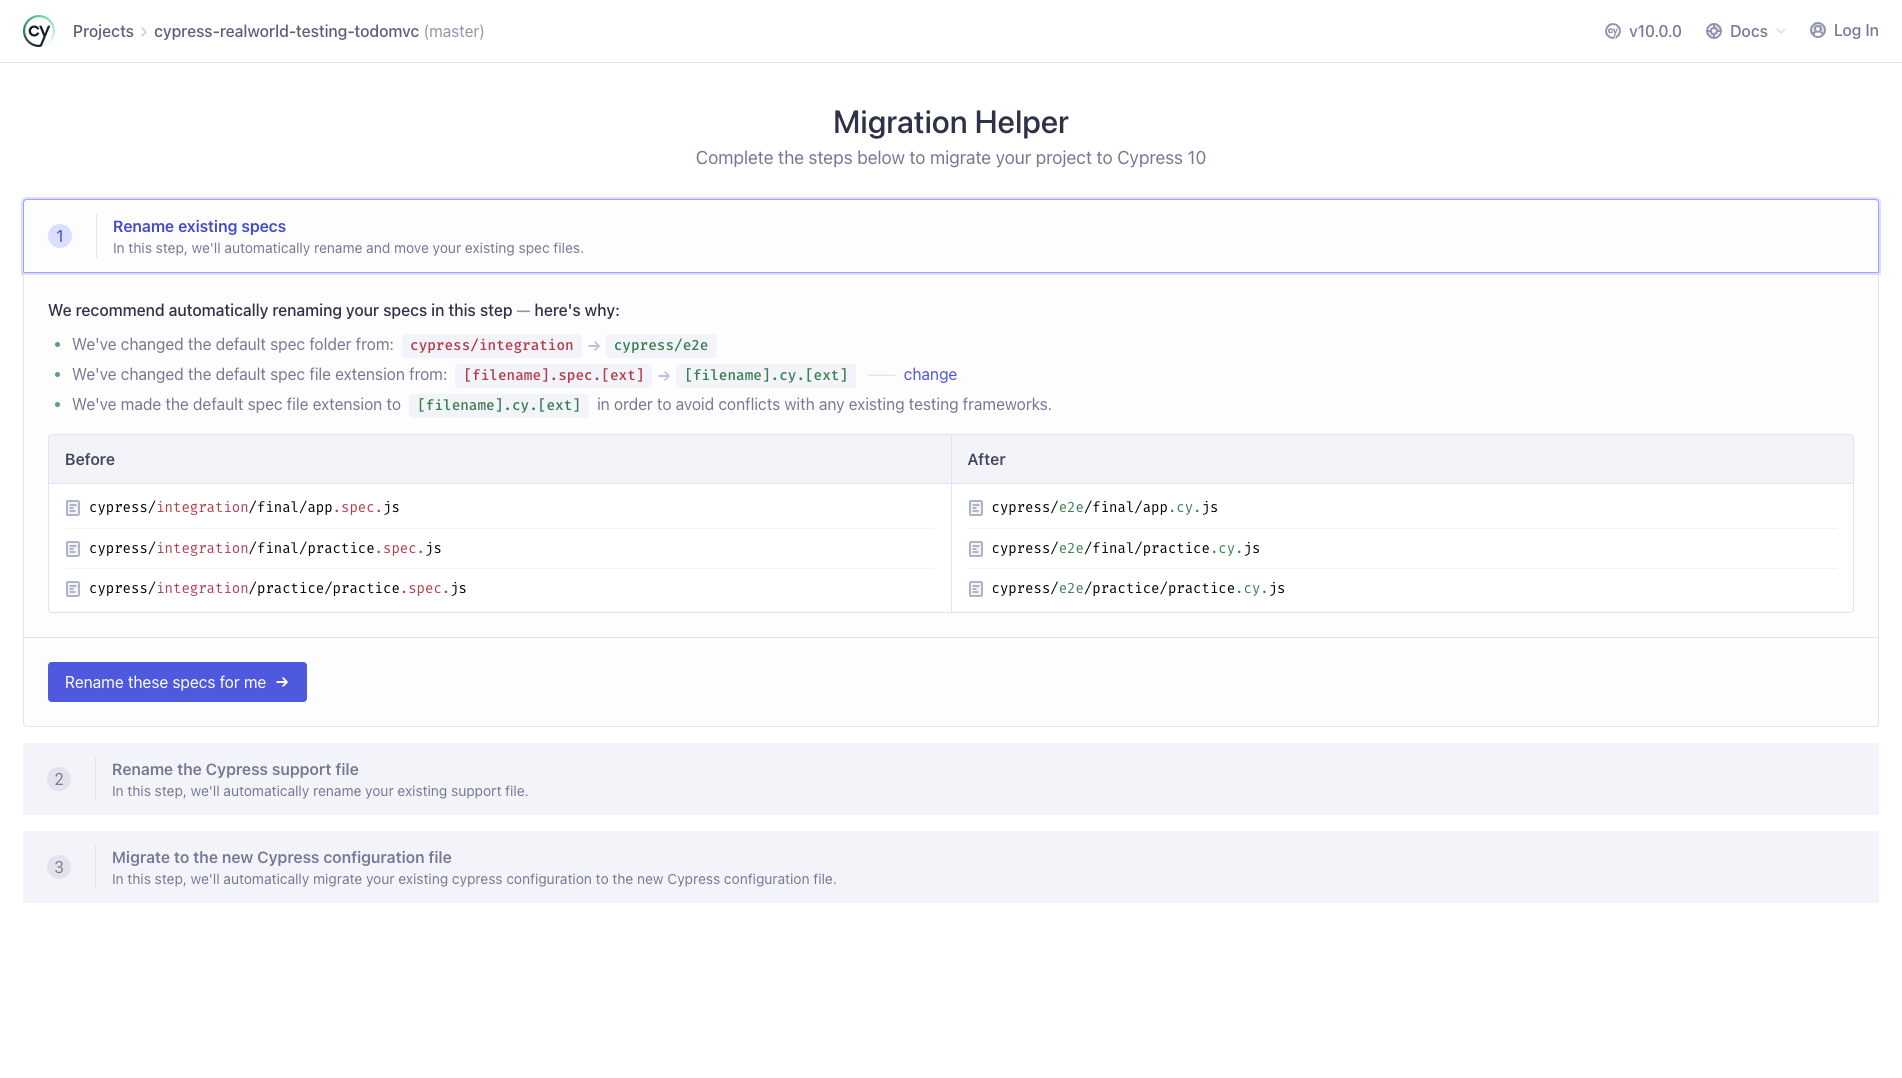Click file icon for e2e/practice/practice.cy.js

coord(976,589)
